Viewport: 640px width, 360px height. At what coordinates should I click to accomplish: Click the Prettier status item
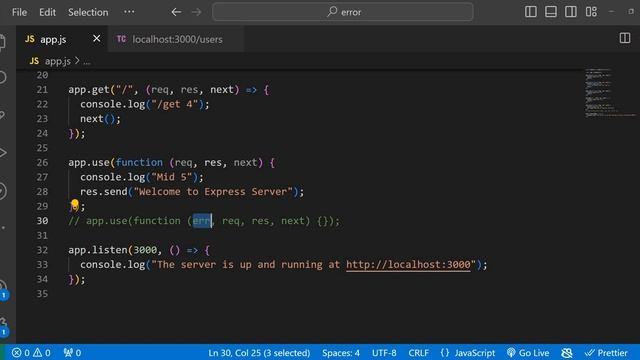[x=606, y=353]
